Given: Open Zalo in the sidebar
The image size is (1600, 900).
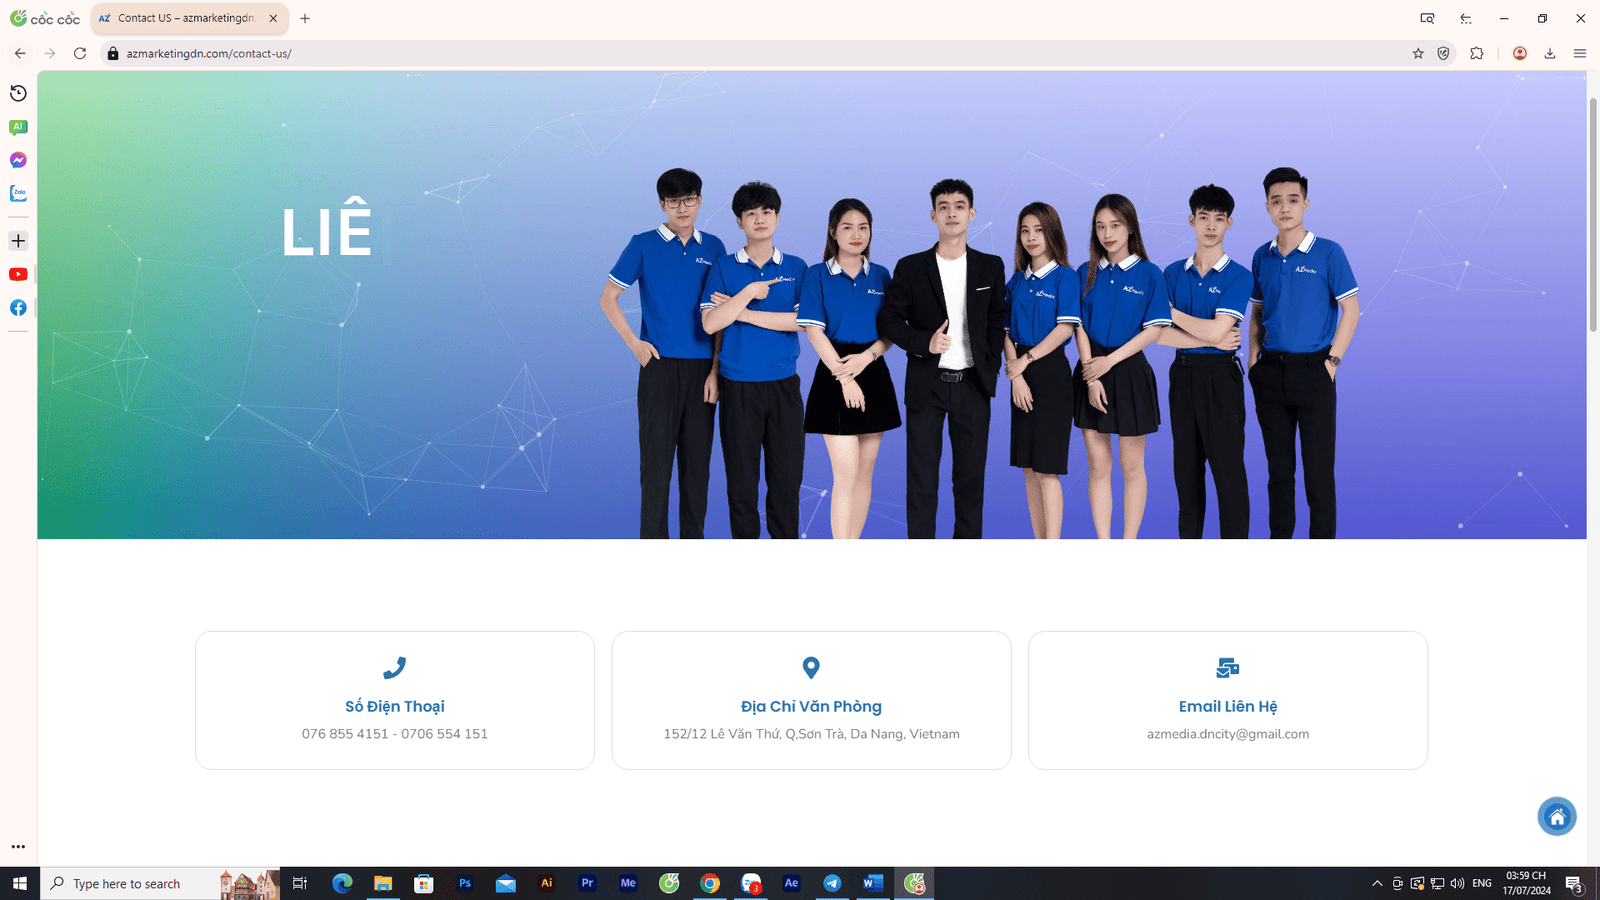Looking at the screenshot, I should point(18,193).
